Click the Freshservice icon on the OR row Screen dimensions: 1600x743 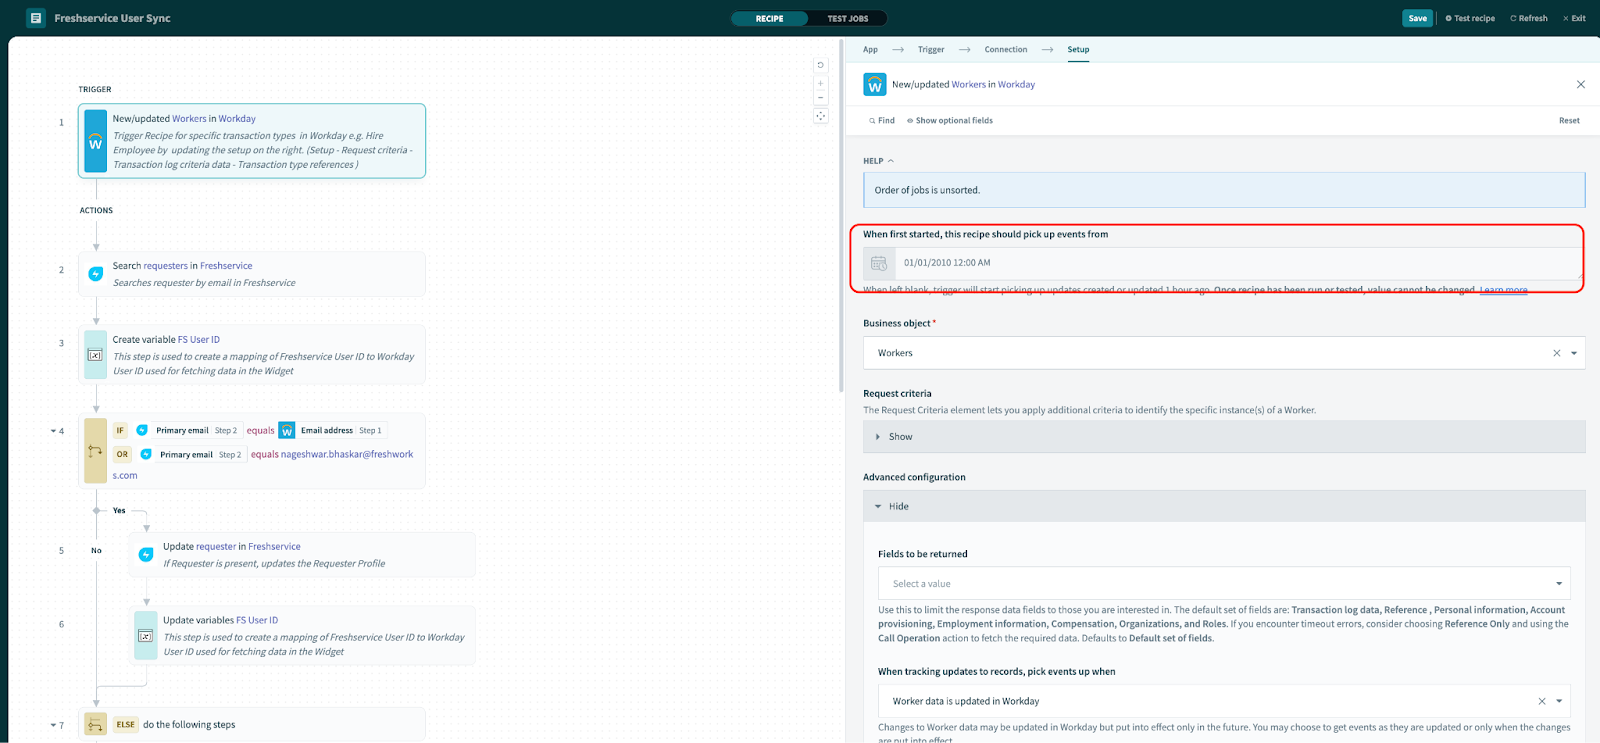[x=146, y=454]
